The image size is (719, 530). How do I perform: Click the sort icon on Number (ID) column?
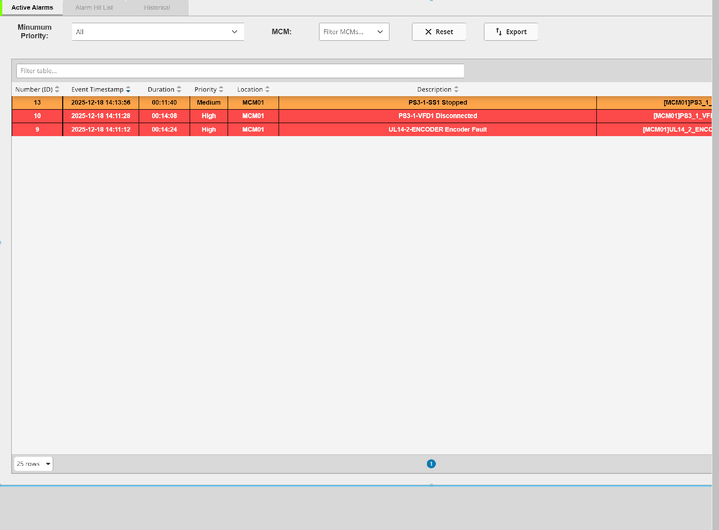57,90
